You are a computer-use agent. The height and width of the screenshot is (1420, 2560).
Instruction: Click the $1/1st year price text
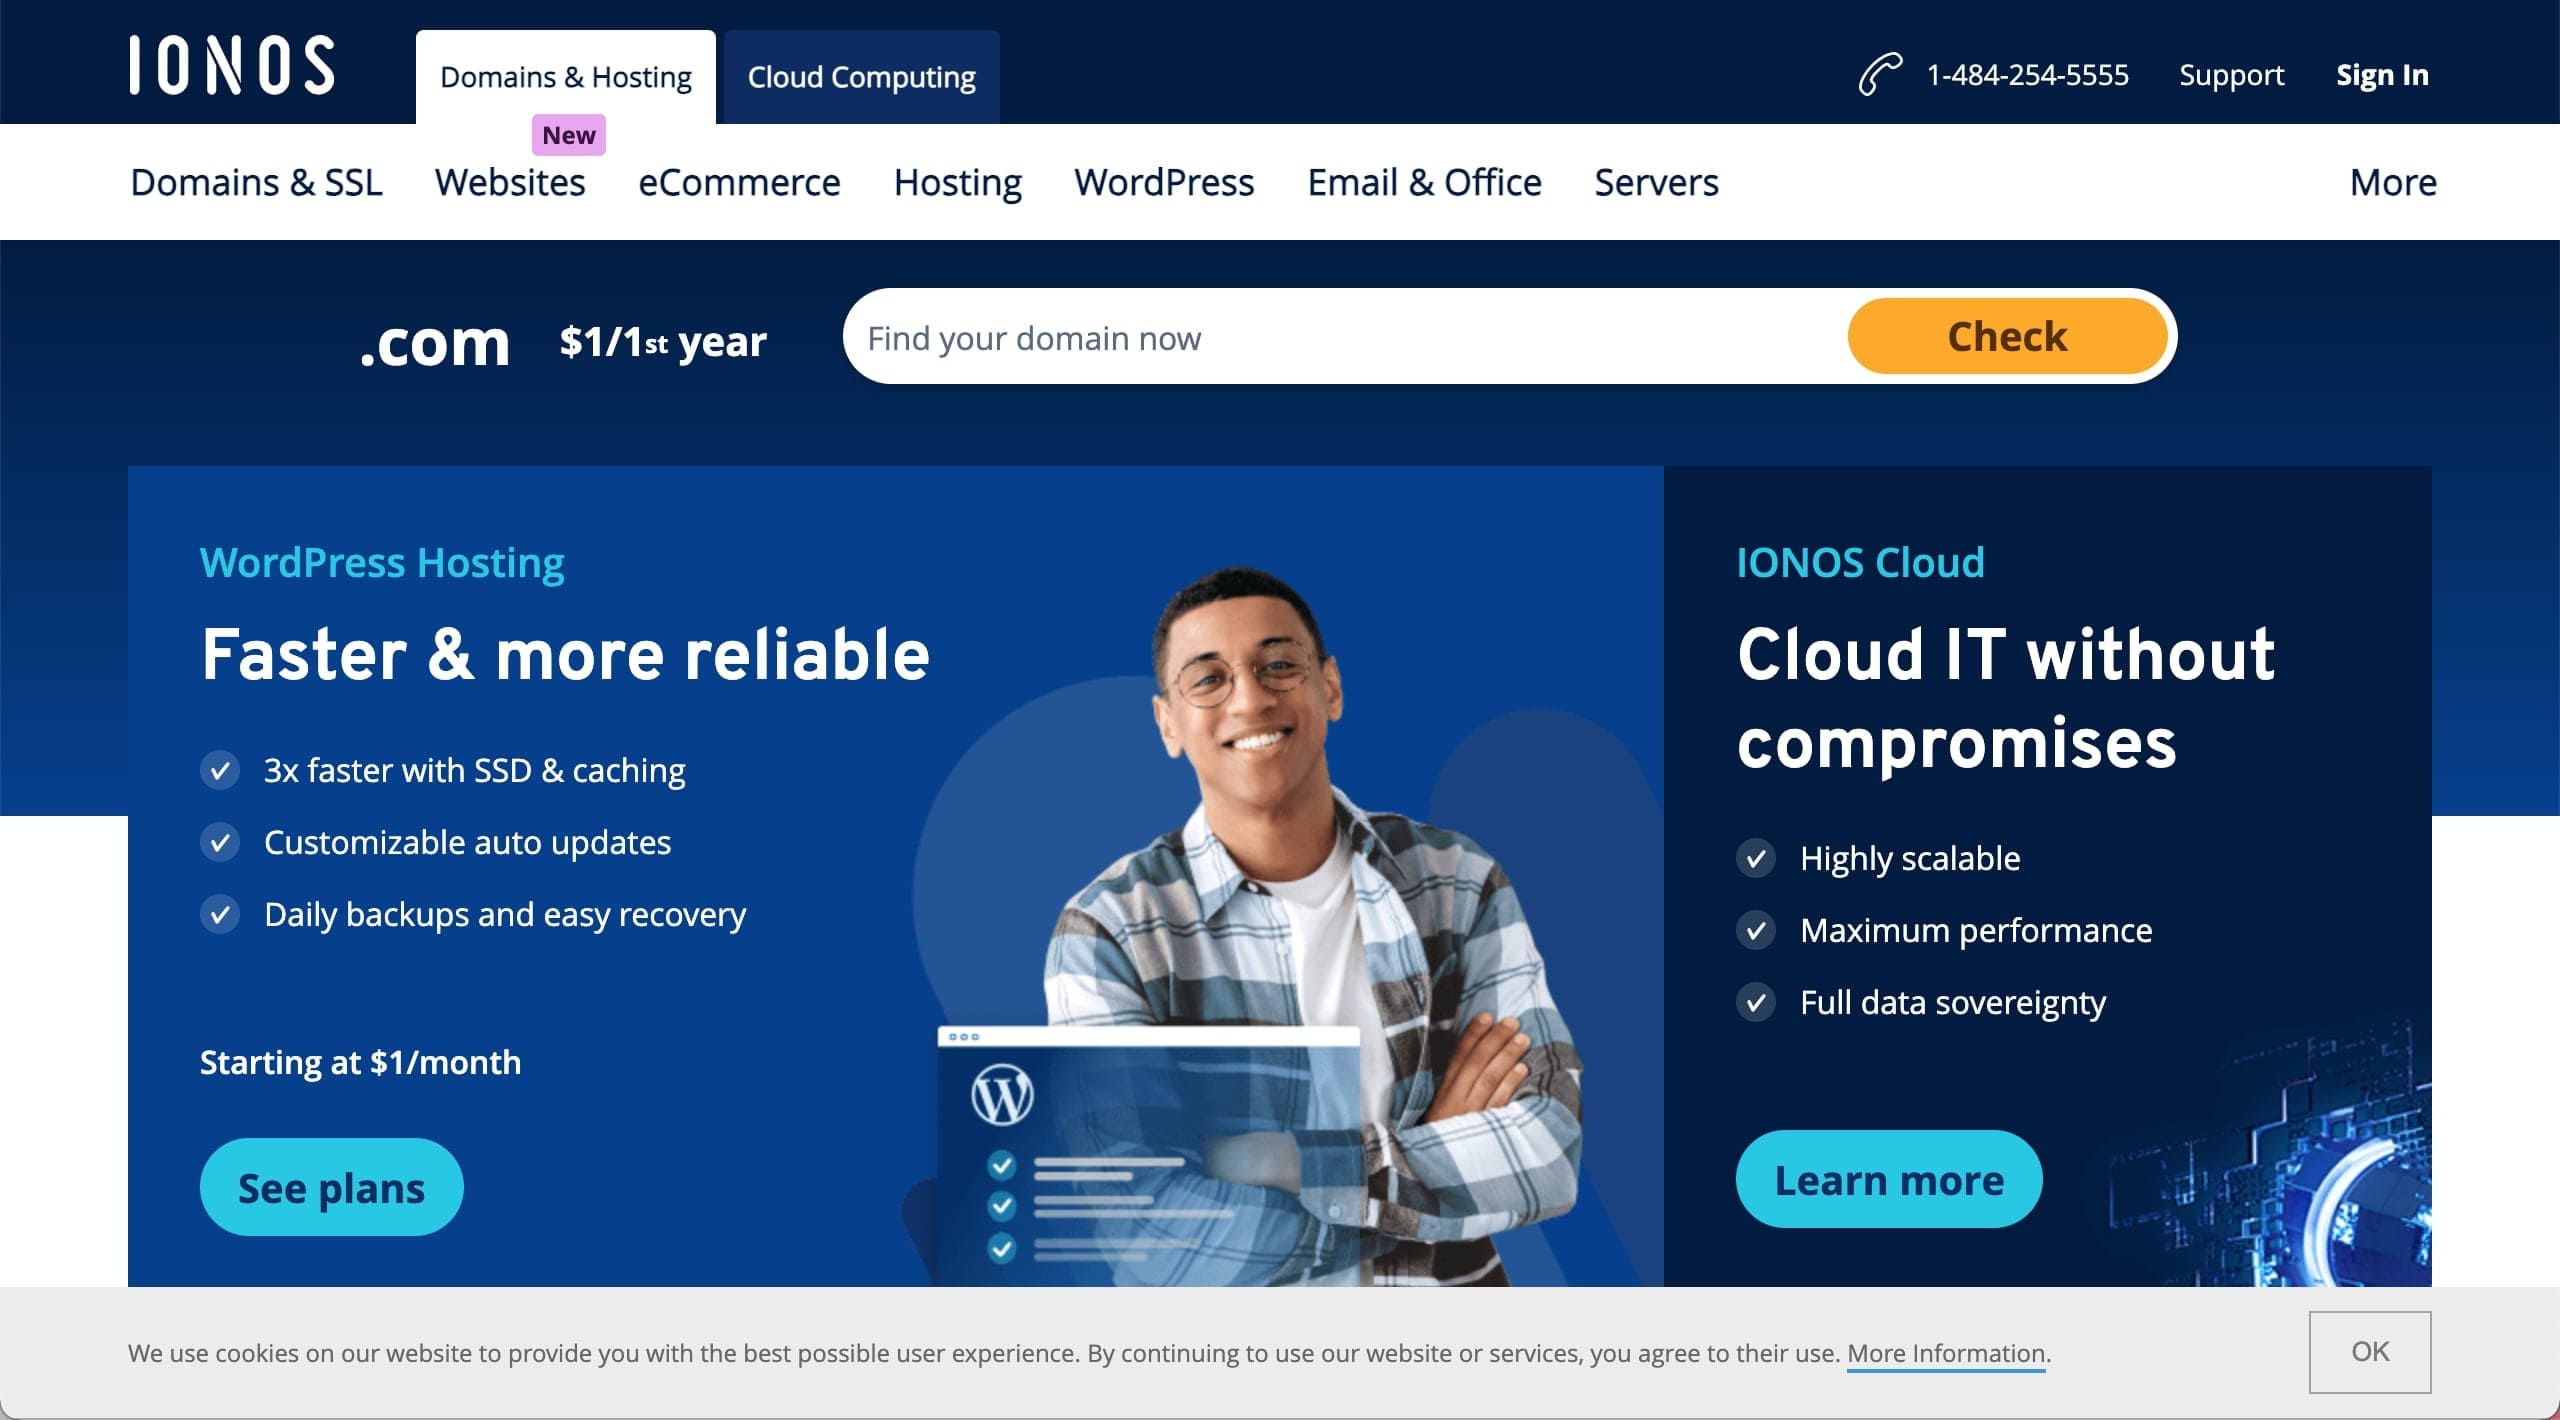(x=663, y=341)
